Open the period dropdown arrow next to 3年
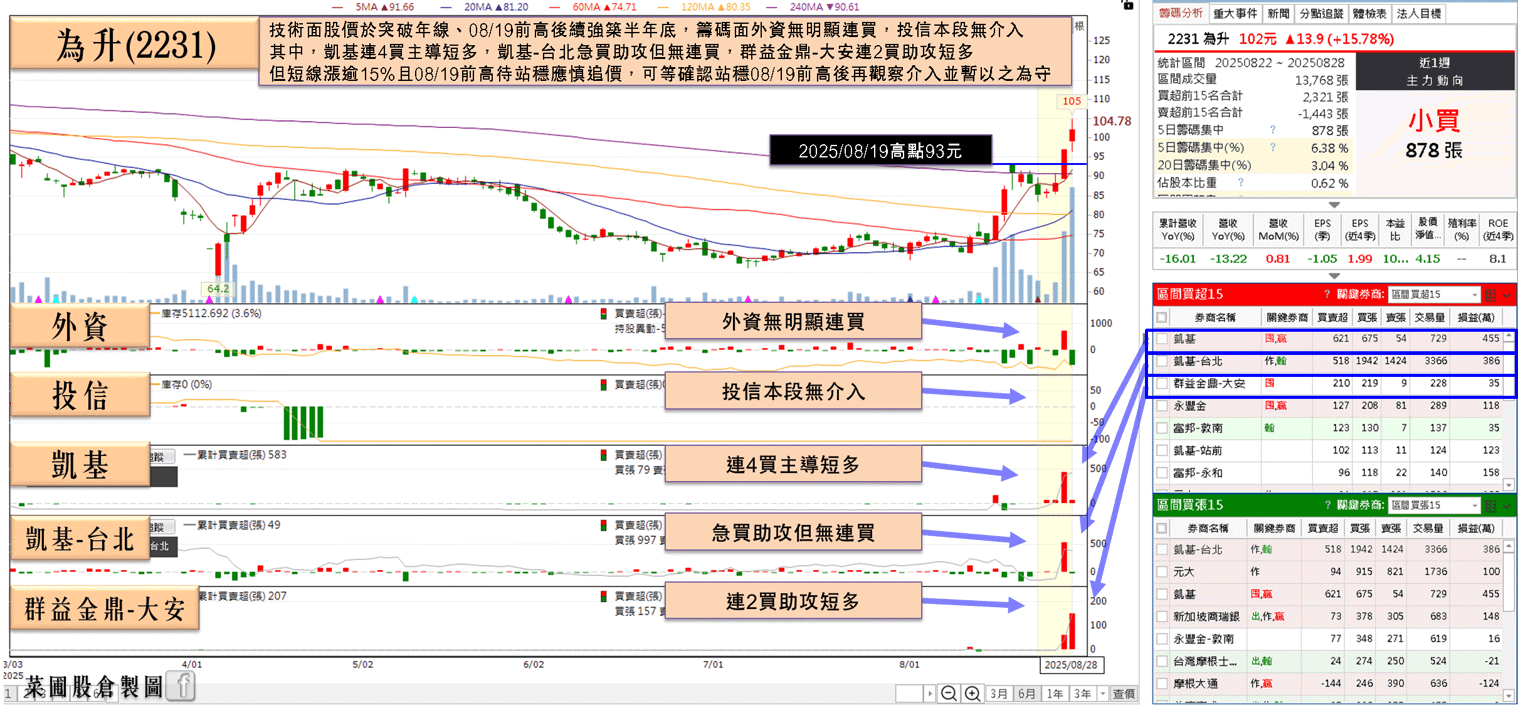Screen dimensions: 1518x720 point(1102,694)
